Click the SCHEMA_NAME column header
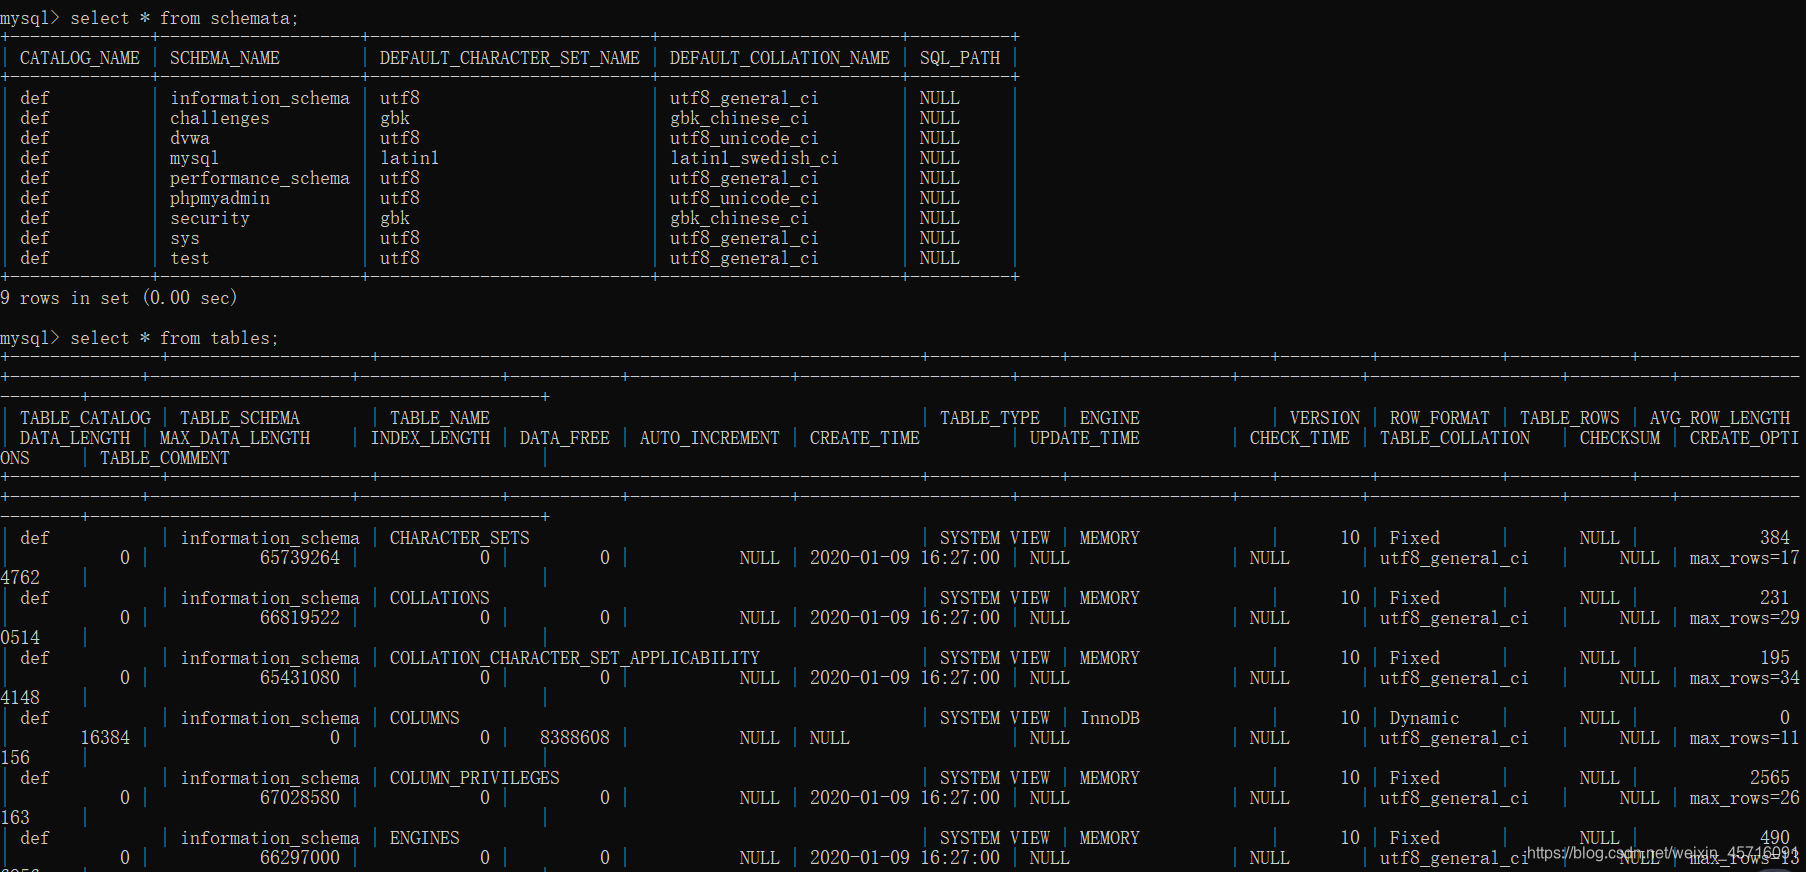 point(225,58)
